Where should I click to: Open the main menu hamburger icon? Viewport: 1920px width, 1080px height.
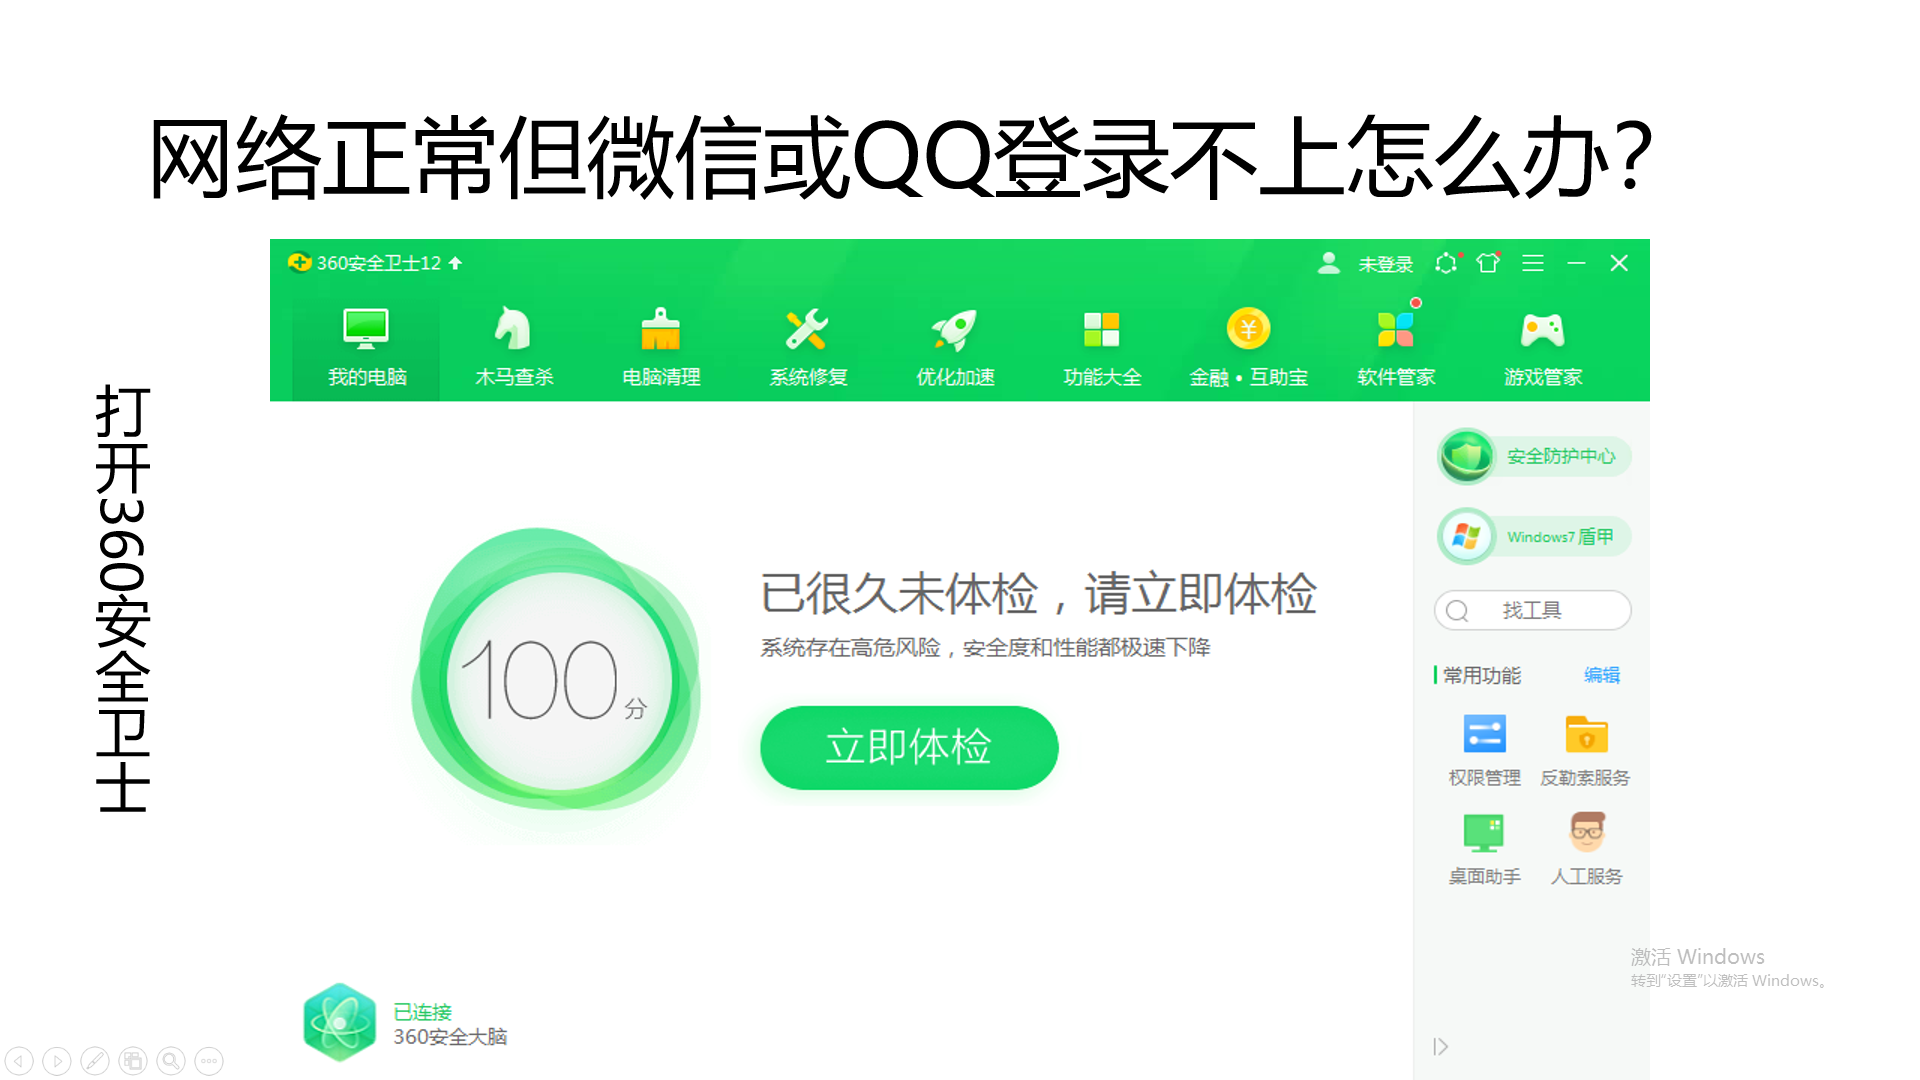(x=1532, y=263)
